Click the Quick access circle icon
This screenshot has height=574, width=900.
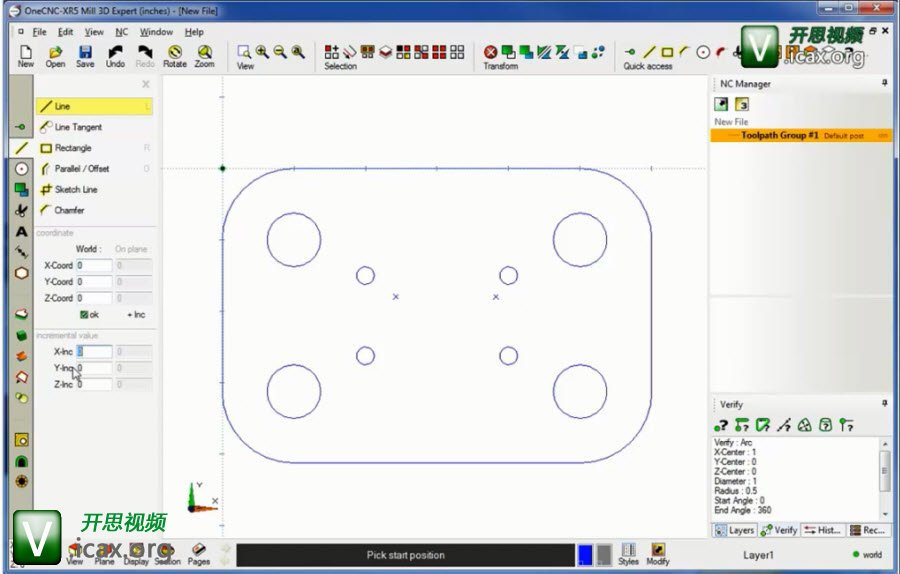[x=703, y=52]
